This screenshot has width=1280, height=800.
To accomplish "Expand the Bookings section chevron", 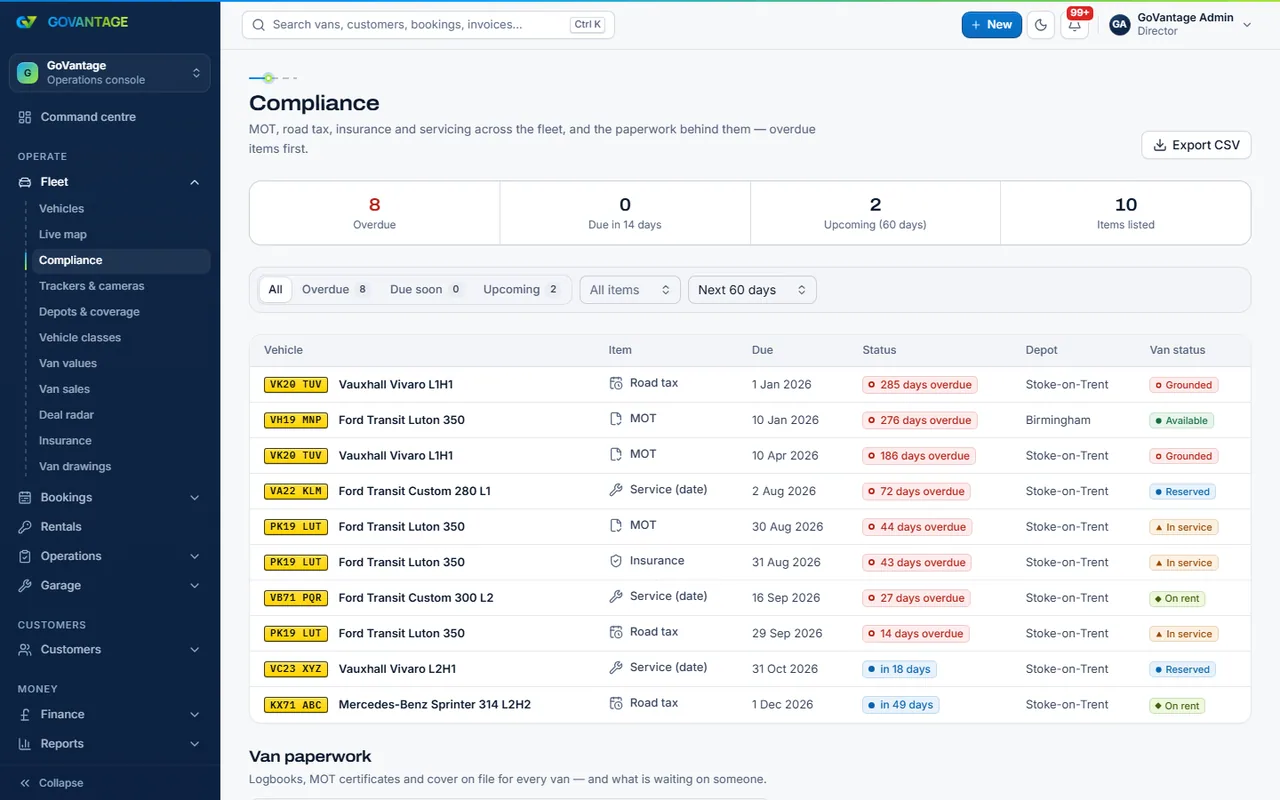I will point(194,498).
